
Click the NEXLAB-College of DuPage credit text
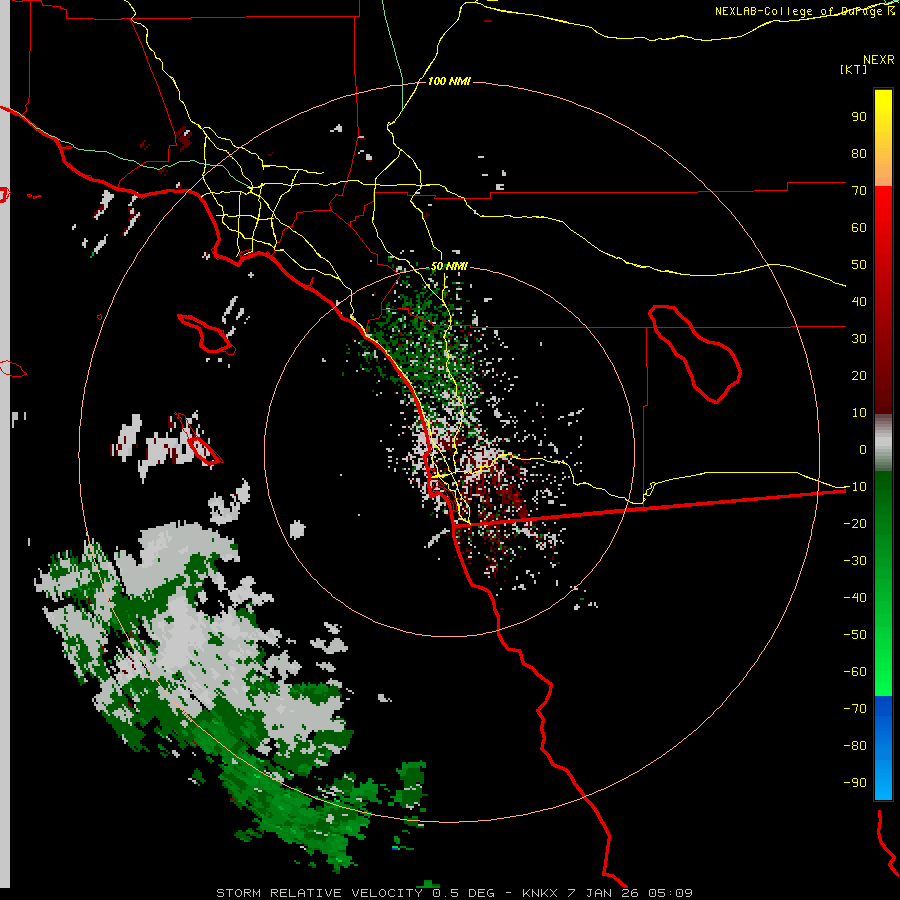pos(805,11)
